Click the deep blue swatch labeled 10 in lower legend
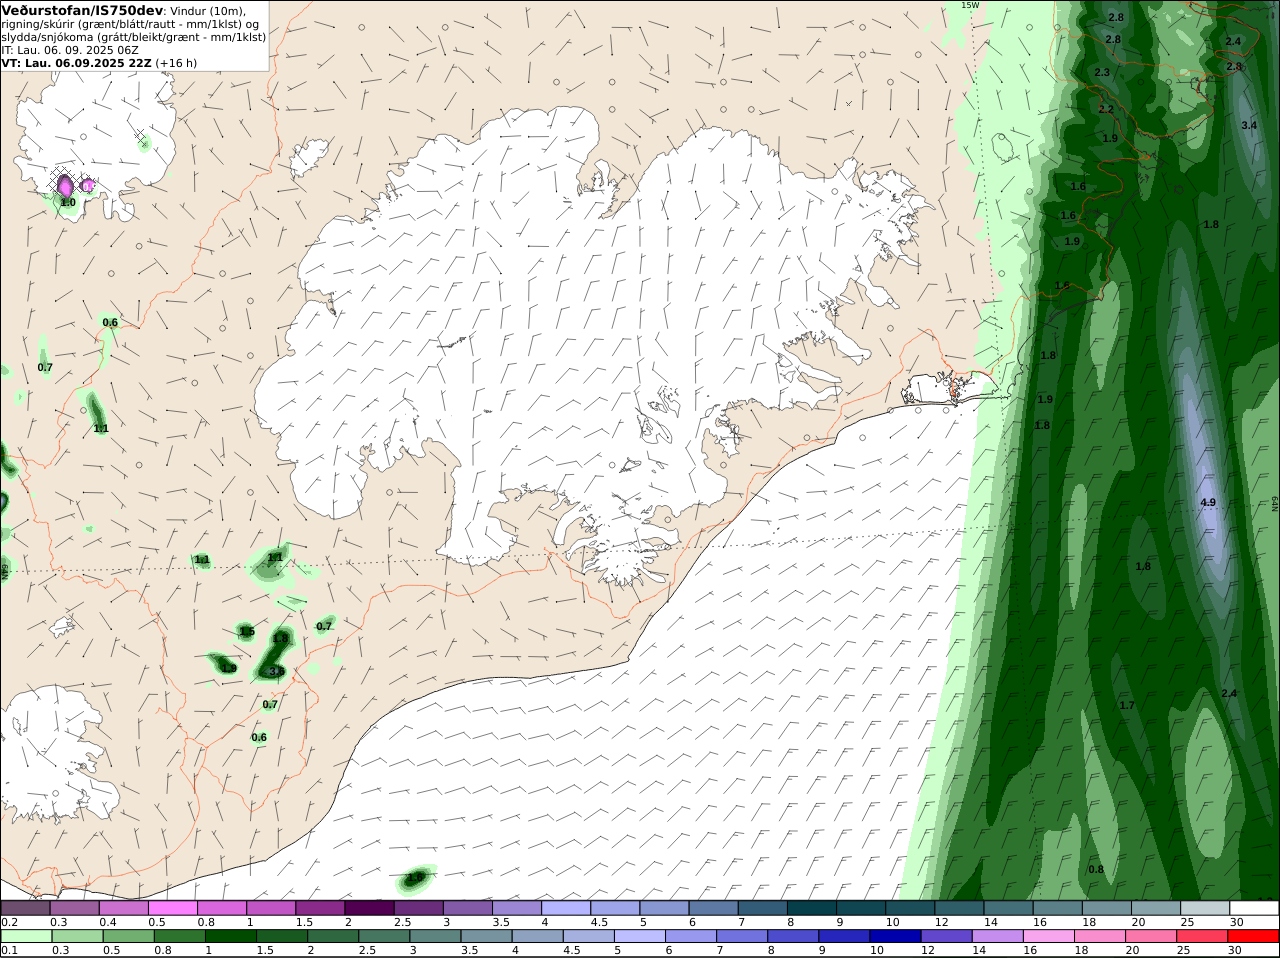 [x=895, y=936]
